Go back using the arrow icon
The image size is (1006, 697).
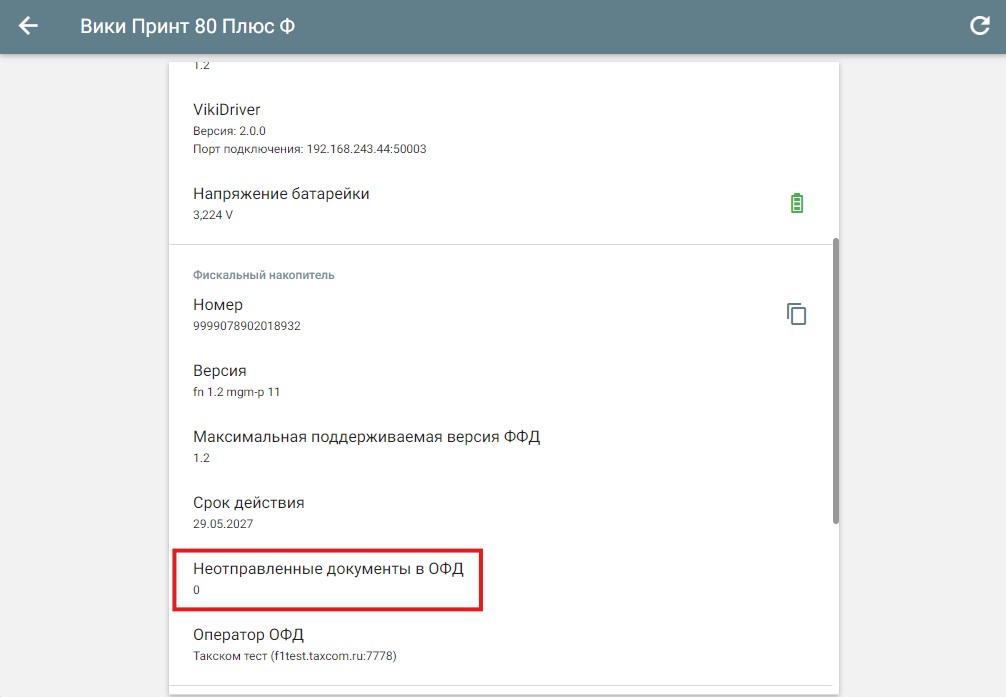pos(28,27)
